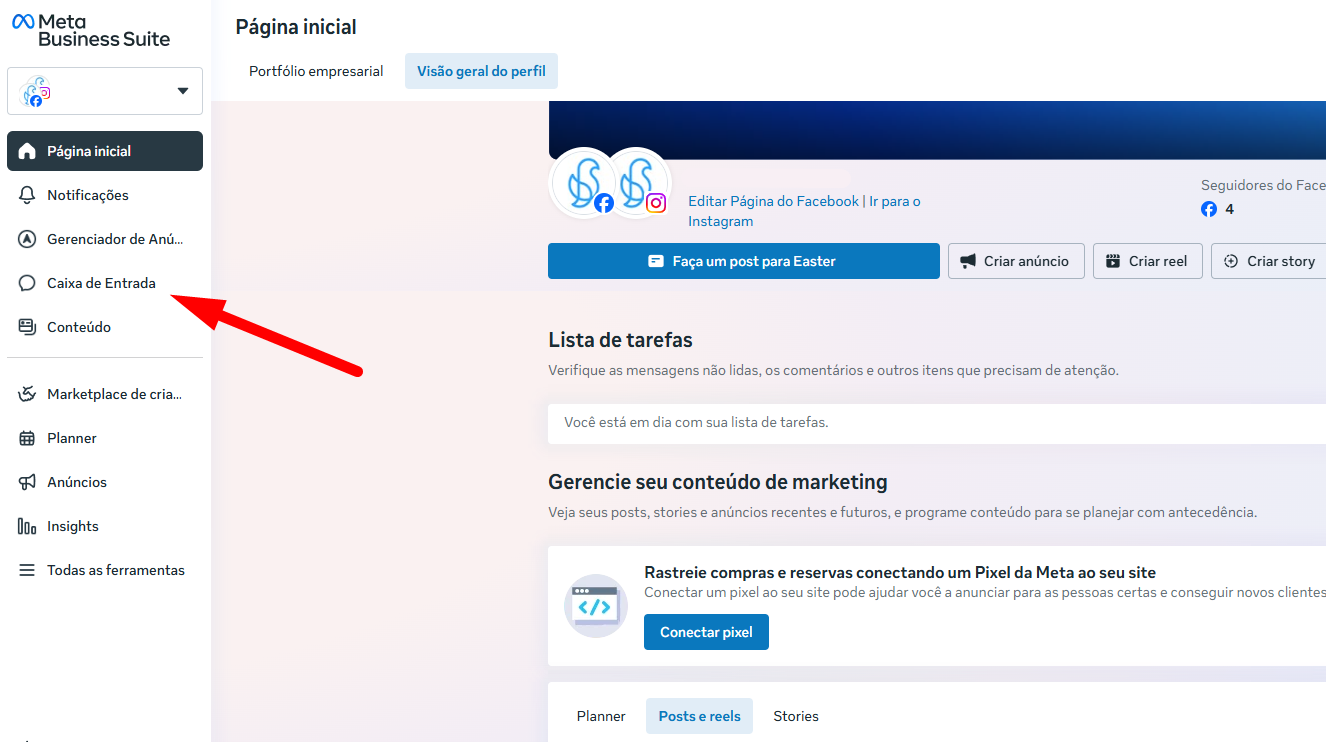Click Faça um post para Easter button
This screenshot has height=742, width=1326.
(x=744, y=261)
